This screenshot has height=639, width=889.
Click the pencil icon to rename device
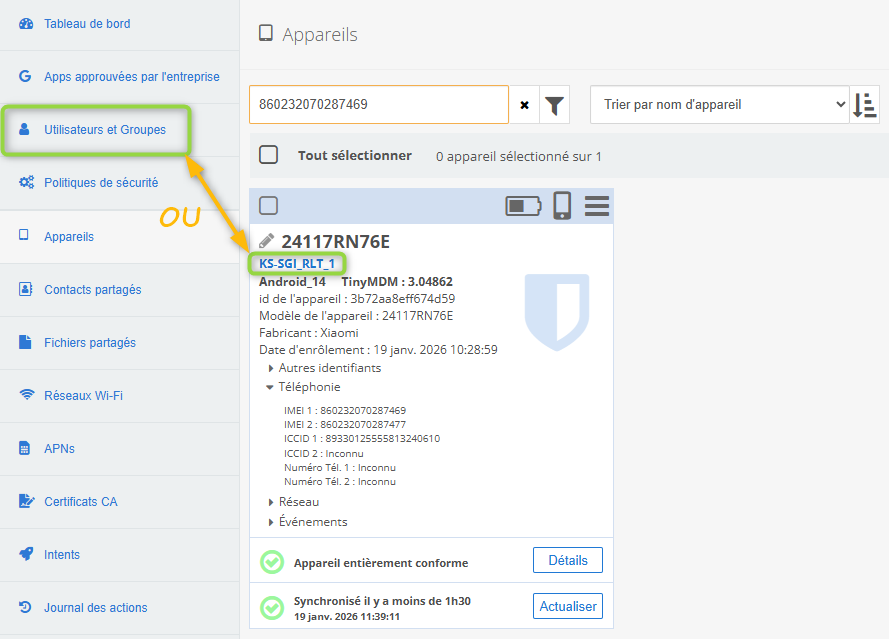266,241
